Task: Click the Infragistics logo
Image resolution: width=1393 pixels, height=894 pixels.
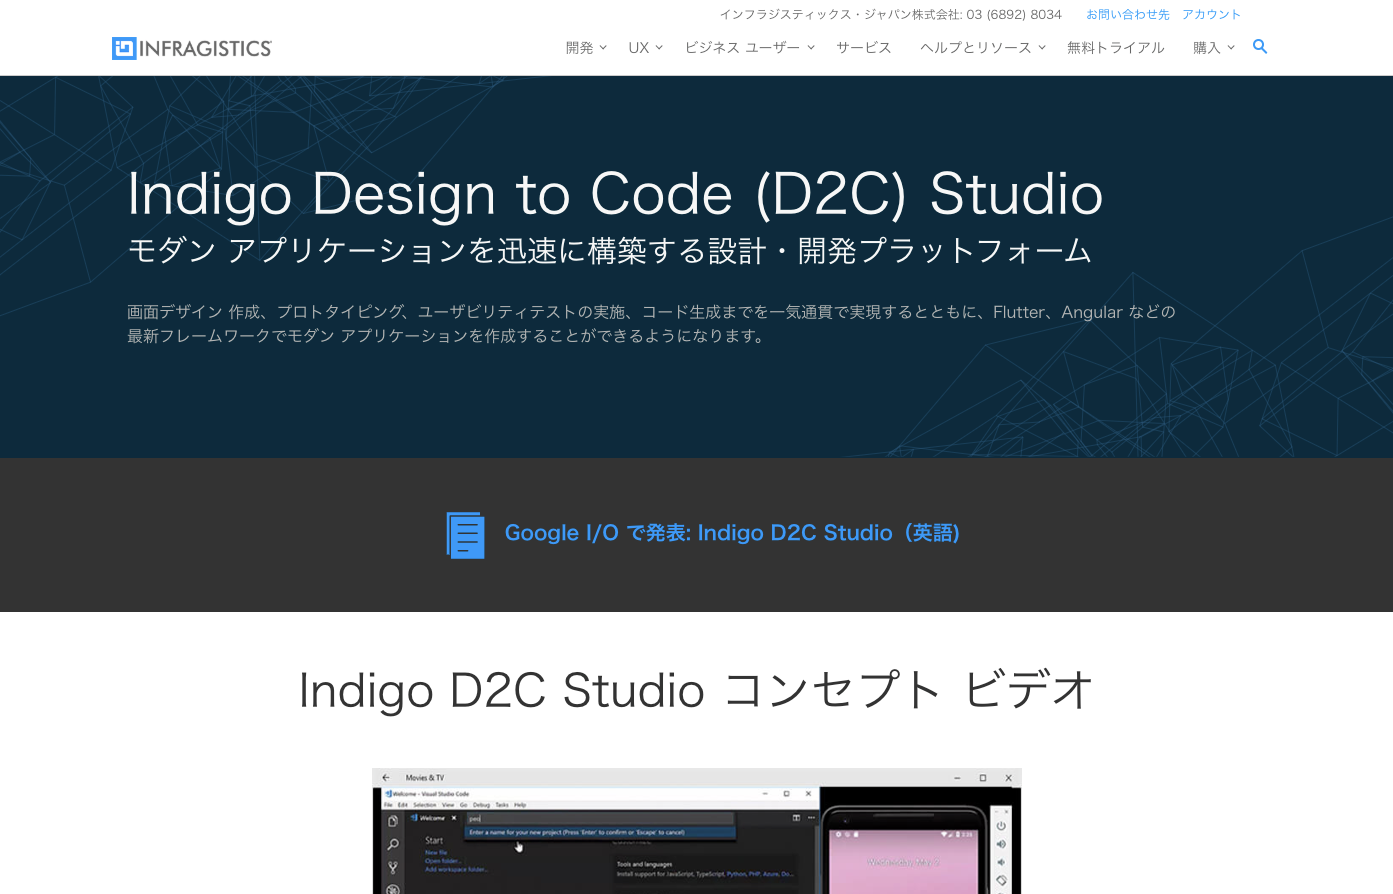Action: 192,48
